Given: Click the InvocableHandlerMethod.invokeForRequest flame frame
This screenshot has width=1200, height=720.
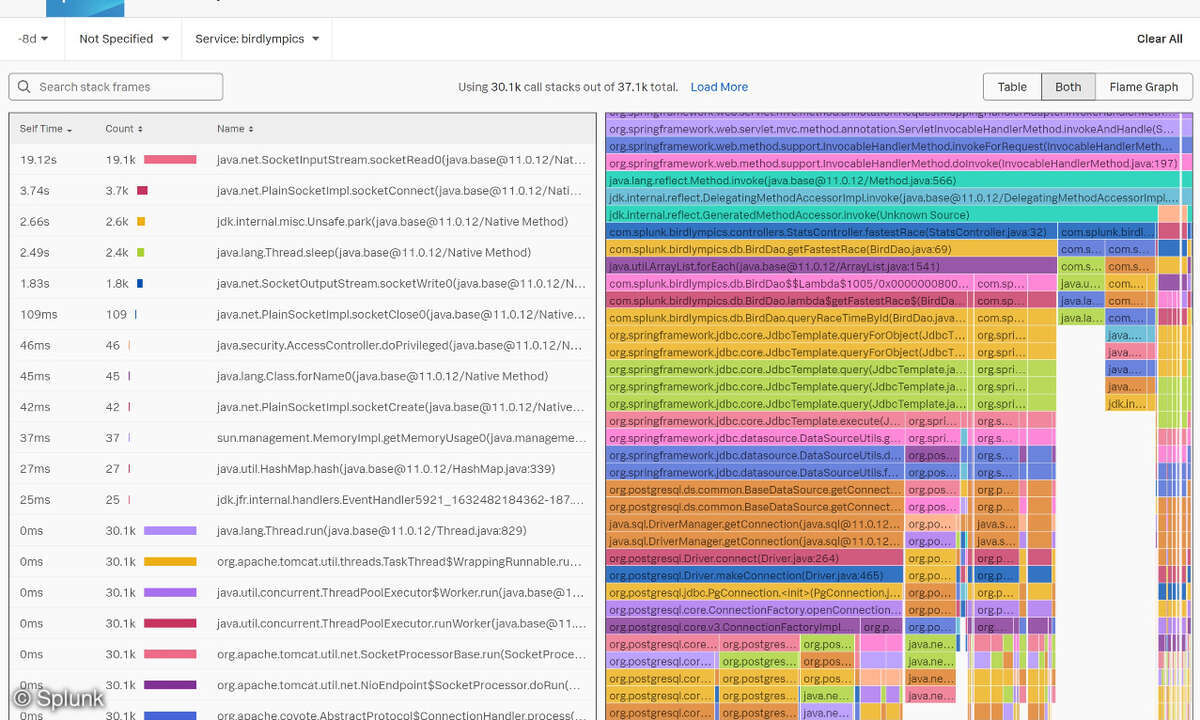Looking at the screenshot, I should point(892,146).
